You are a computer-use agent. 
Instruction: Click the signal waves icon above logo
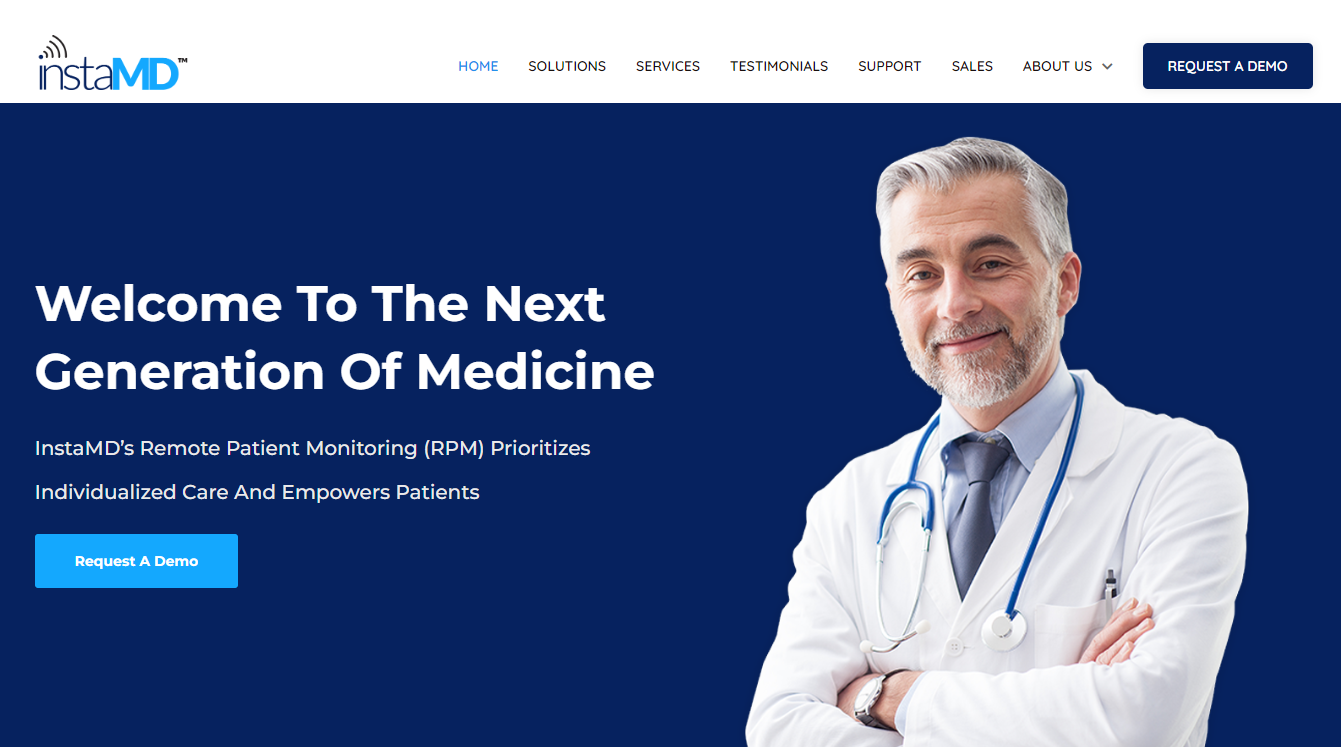coord(53,46)
